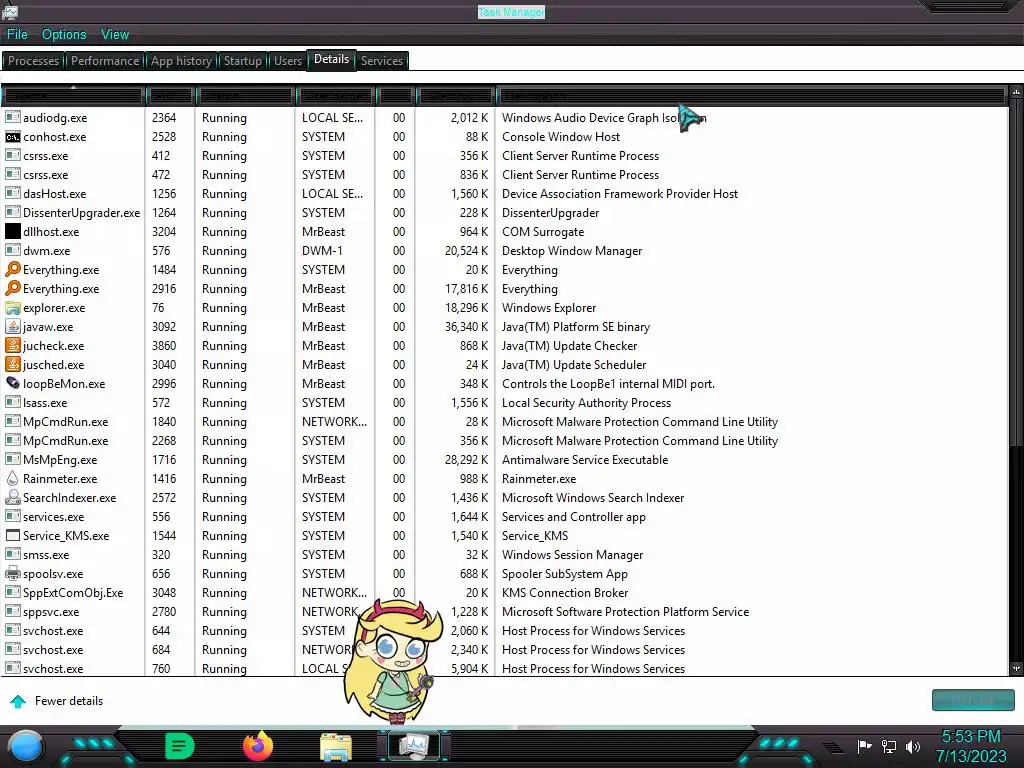Click the Everything.exe icon with PID 2916

[12, 288]
